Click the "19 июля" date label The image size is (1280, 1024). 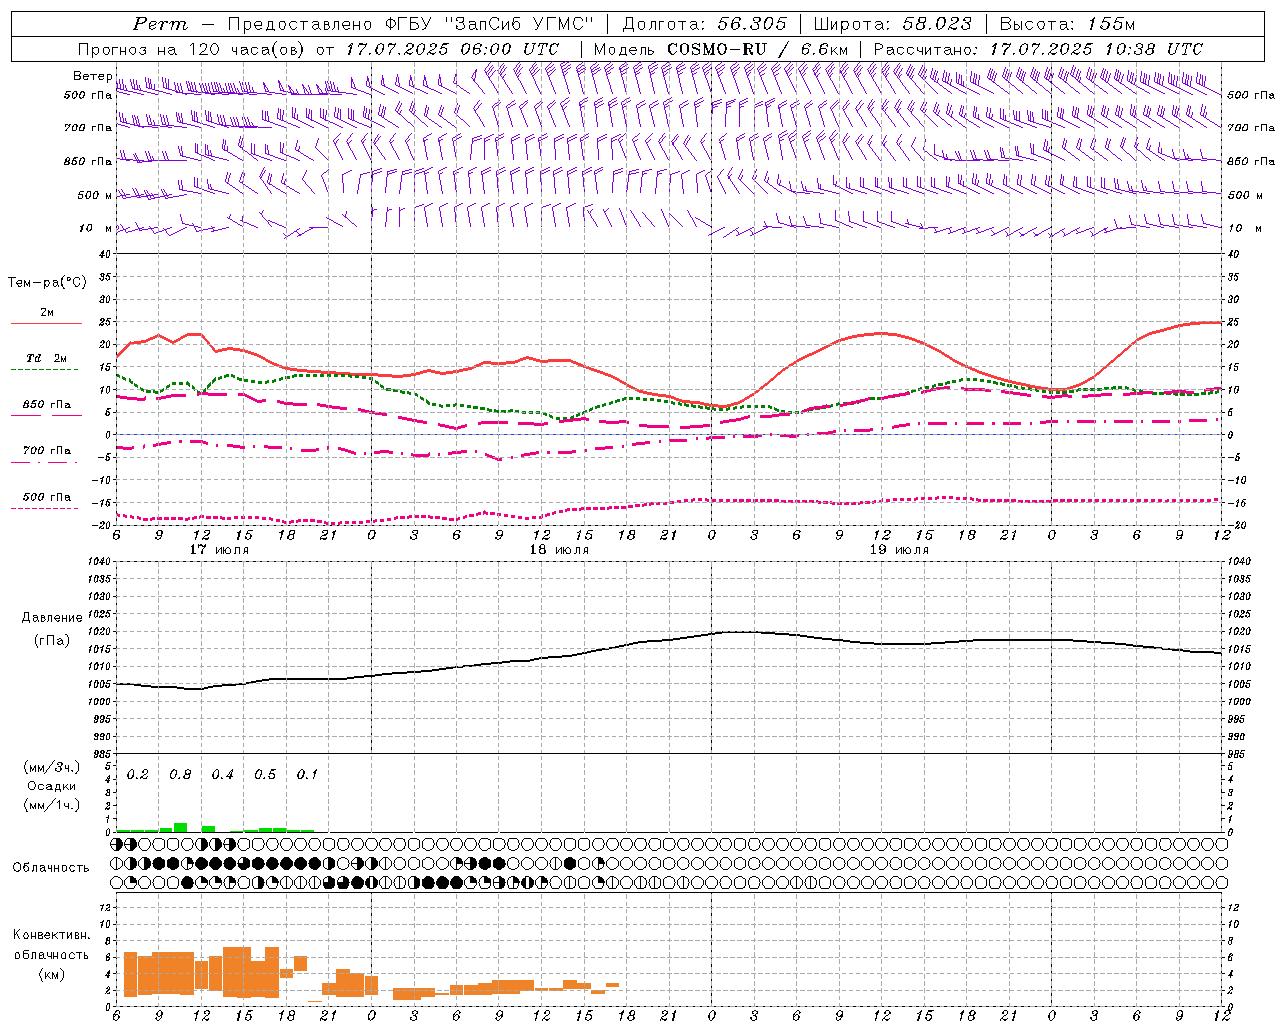click(x=899, y=550)
